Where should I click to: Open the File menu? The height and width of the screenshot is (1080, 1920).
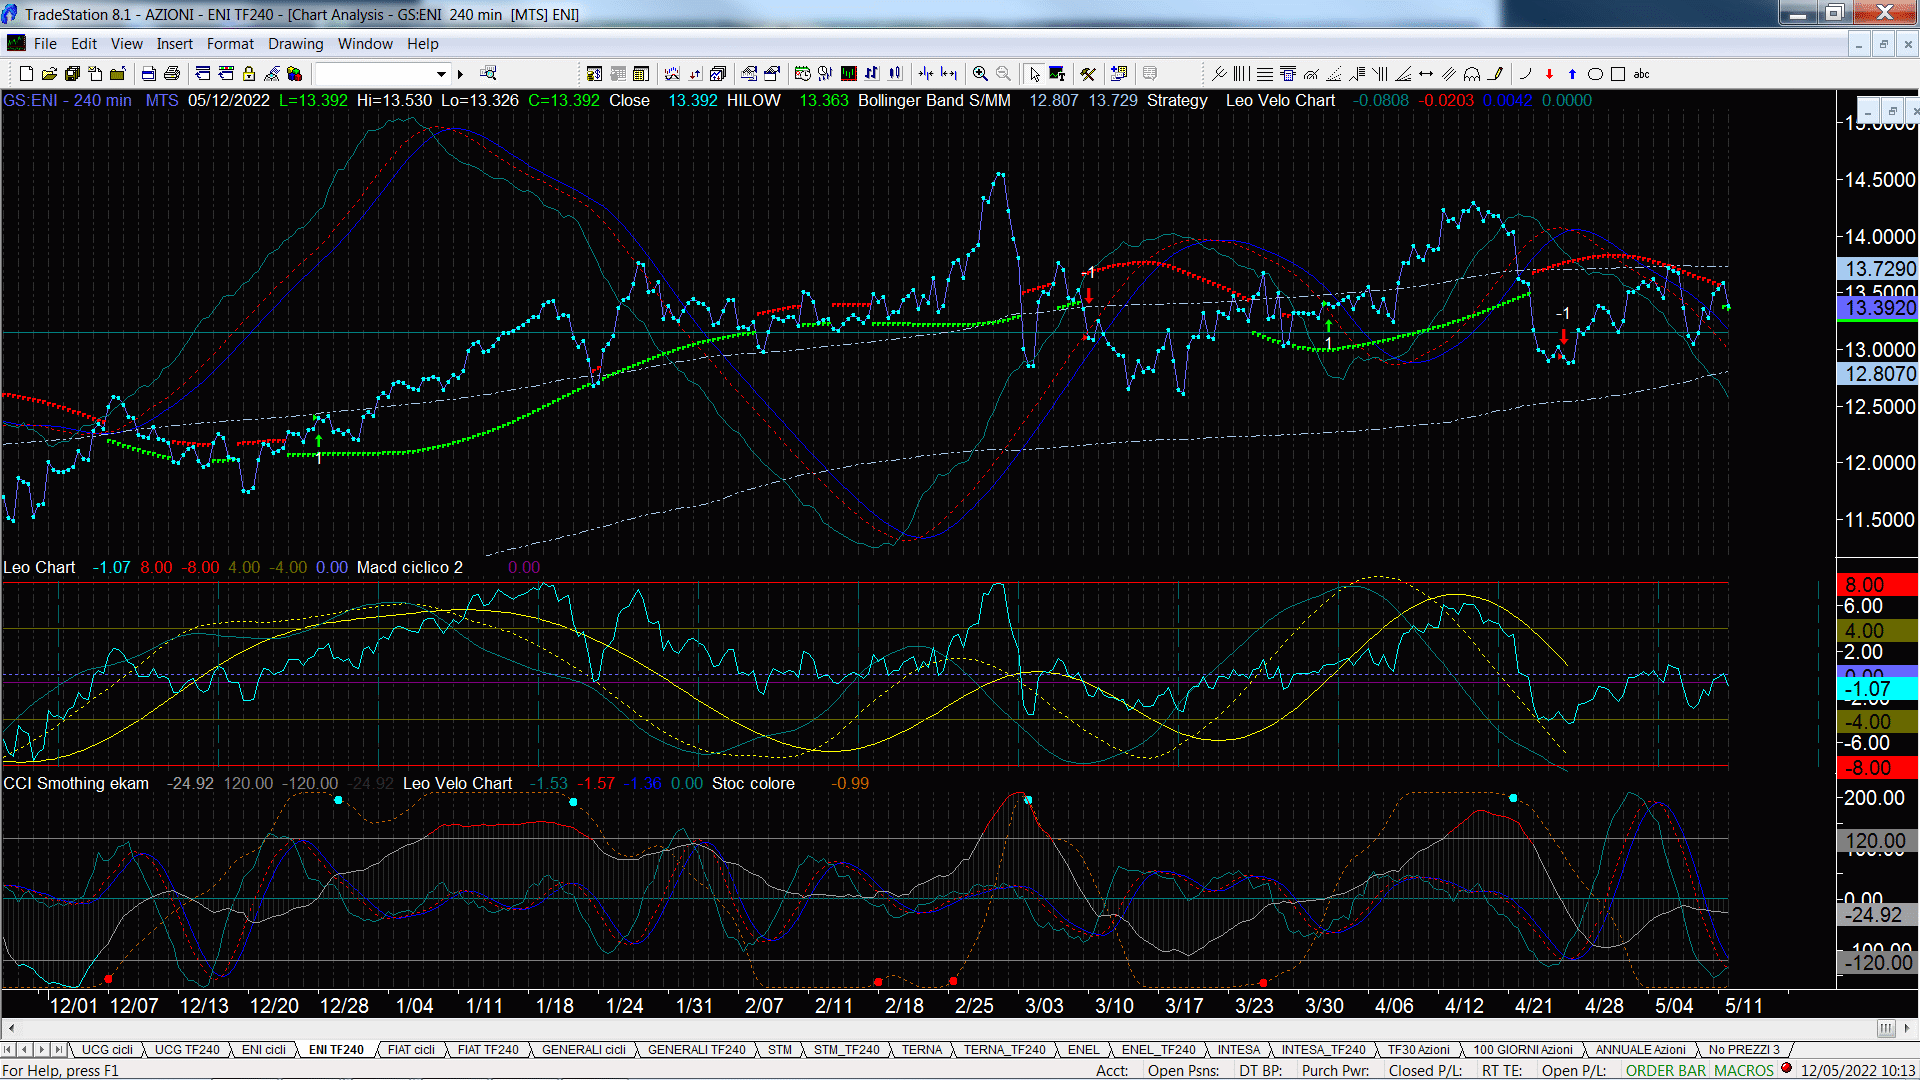click(x=45, y=44)
